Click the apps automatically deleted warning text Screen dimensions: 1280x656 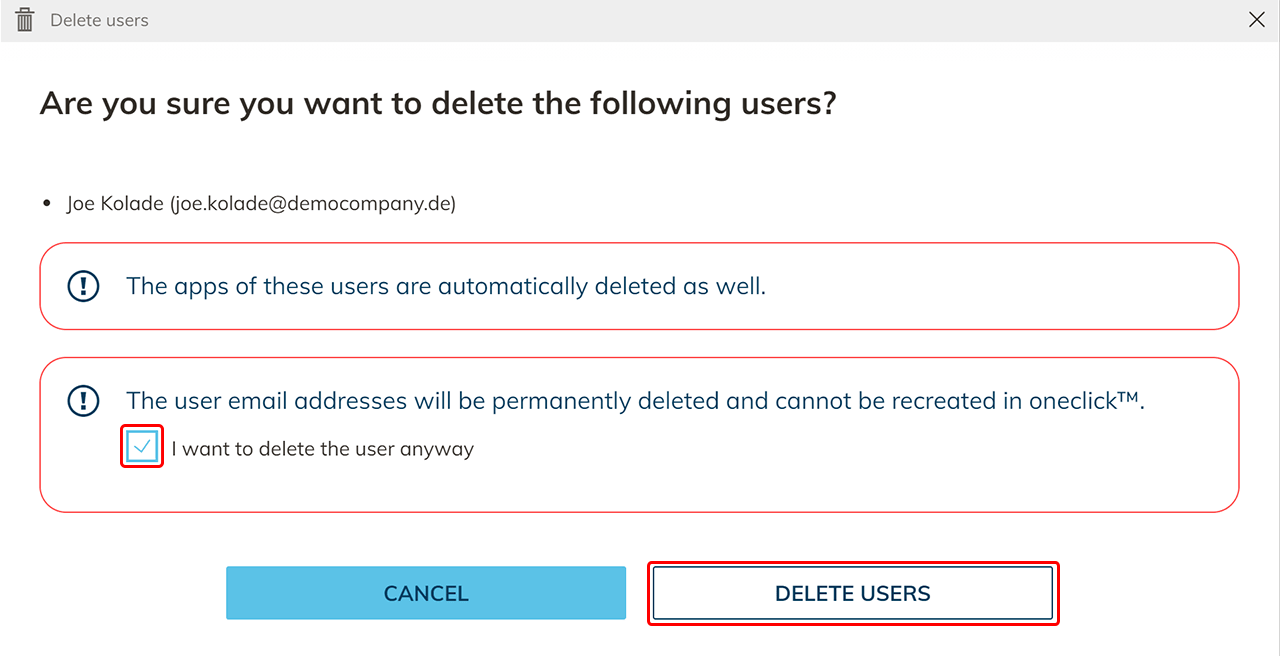tap(445, 286)
